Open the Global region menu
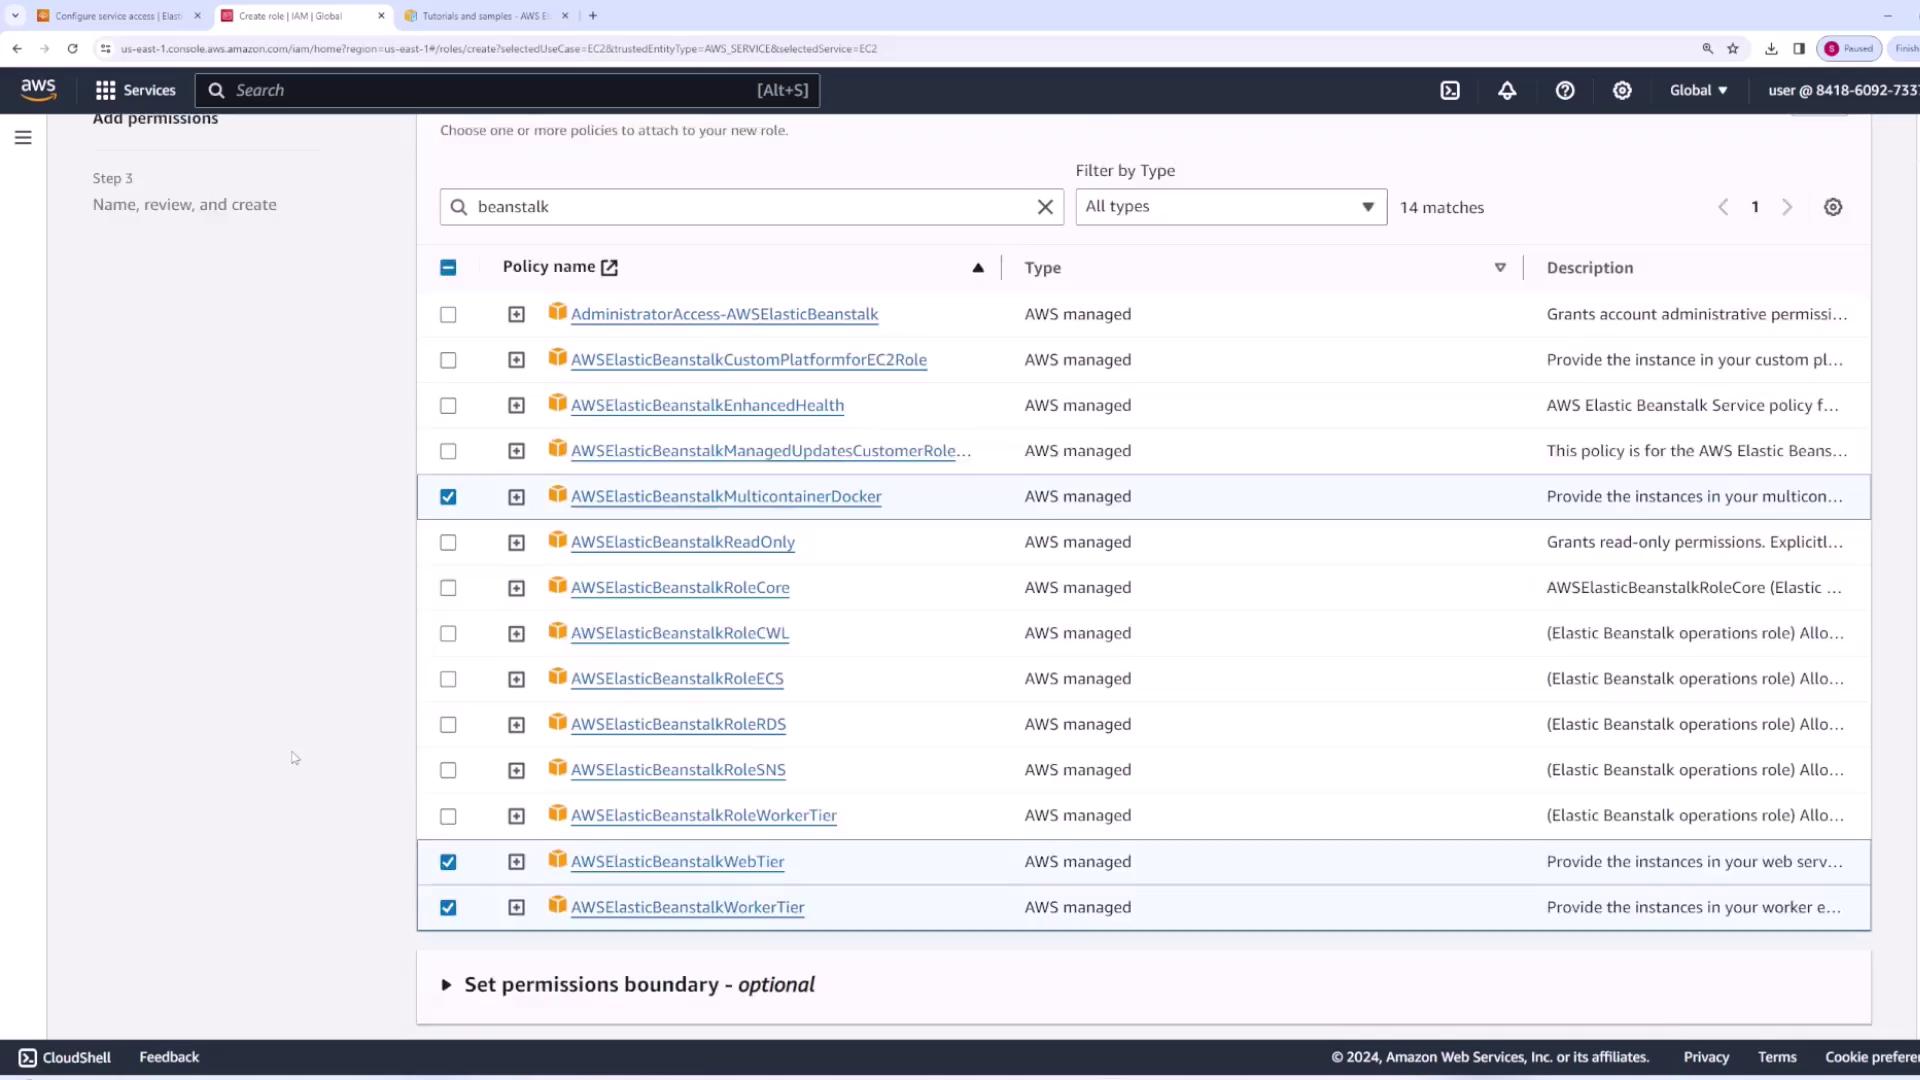The width and height of the screenshot is (1920, 1080). pyautogui.click(x=1698, y=90)
